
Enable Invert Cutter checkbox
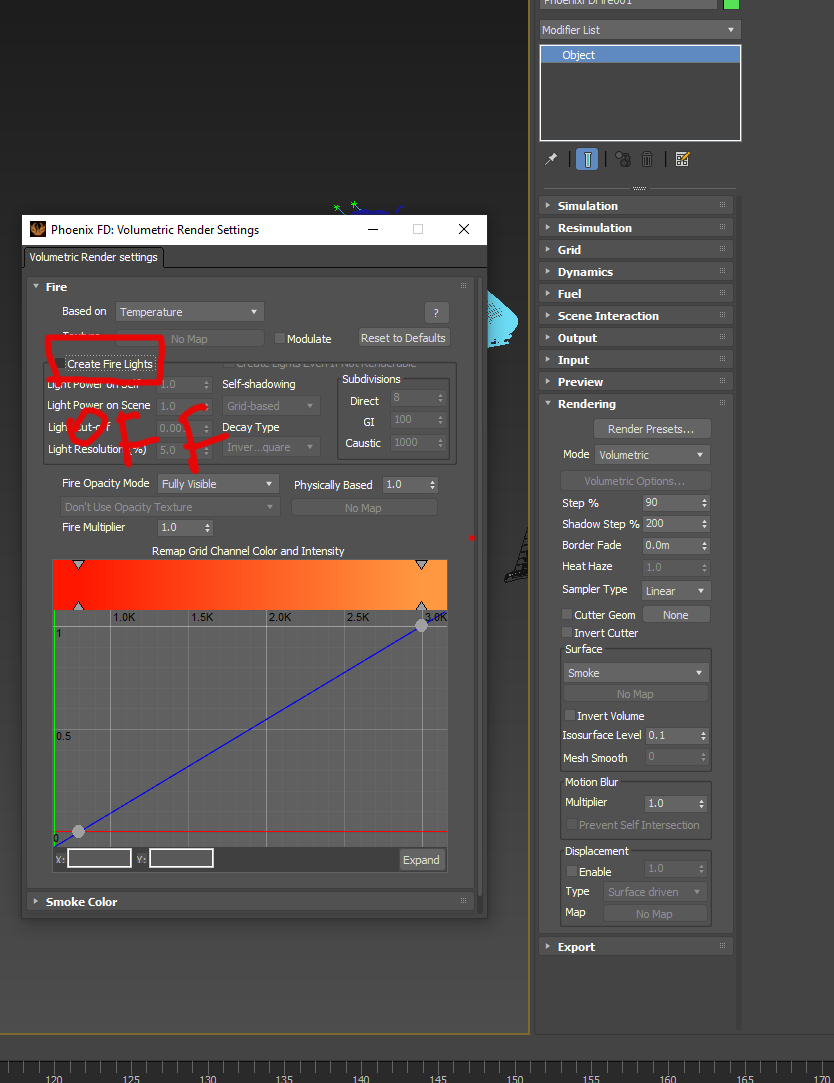tap(567, 633)
